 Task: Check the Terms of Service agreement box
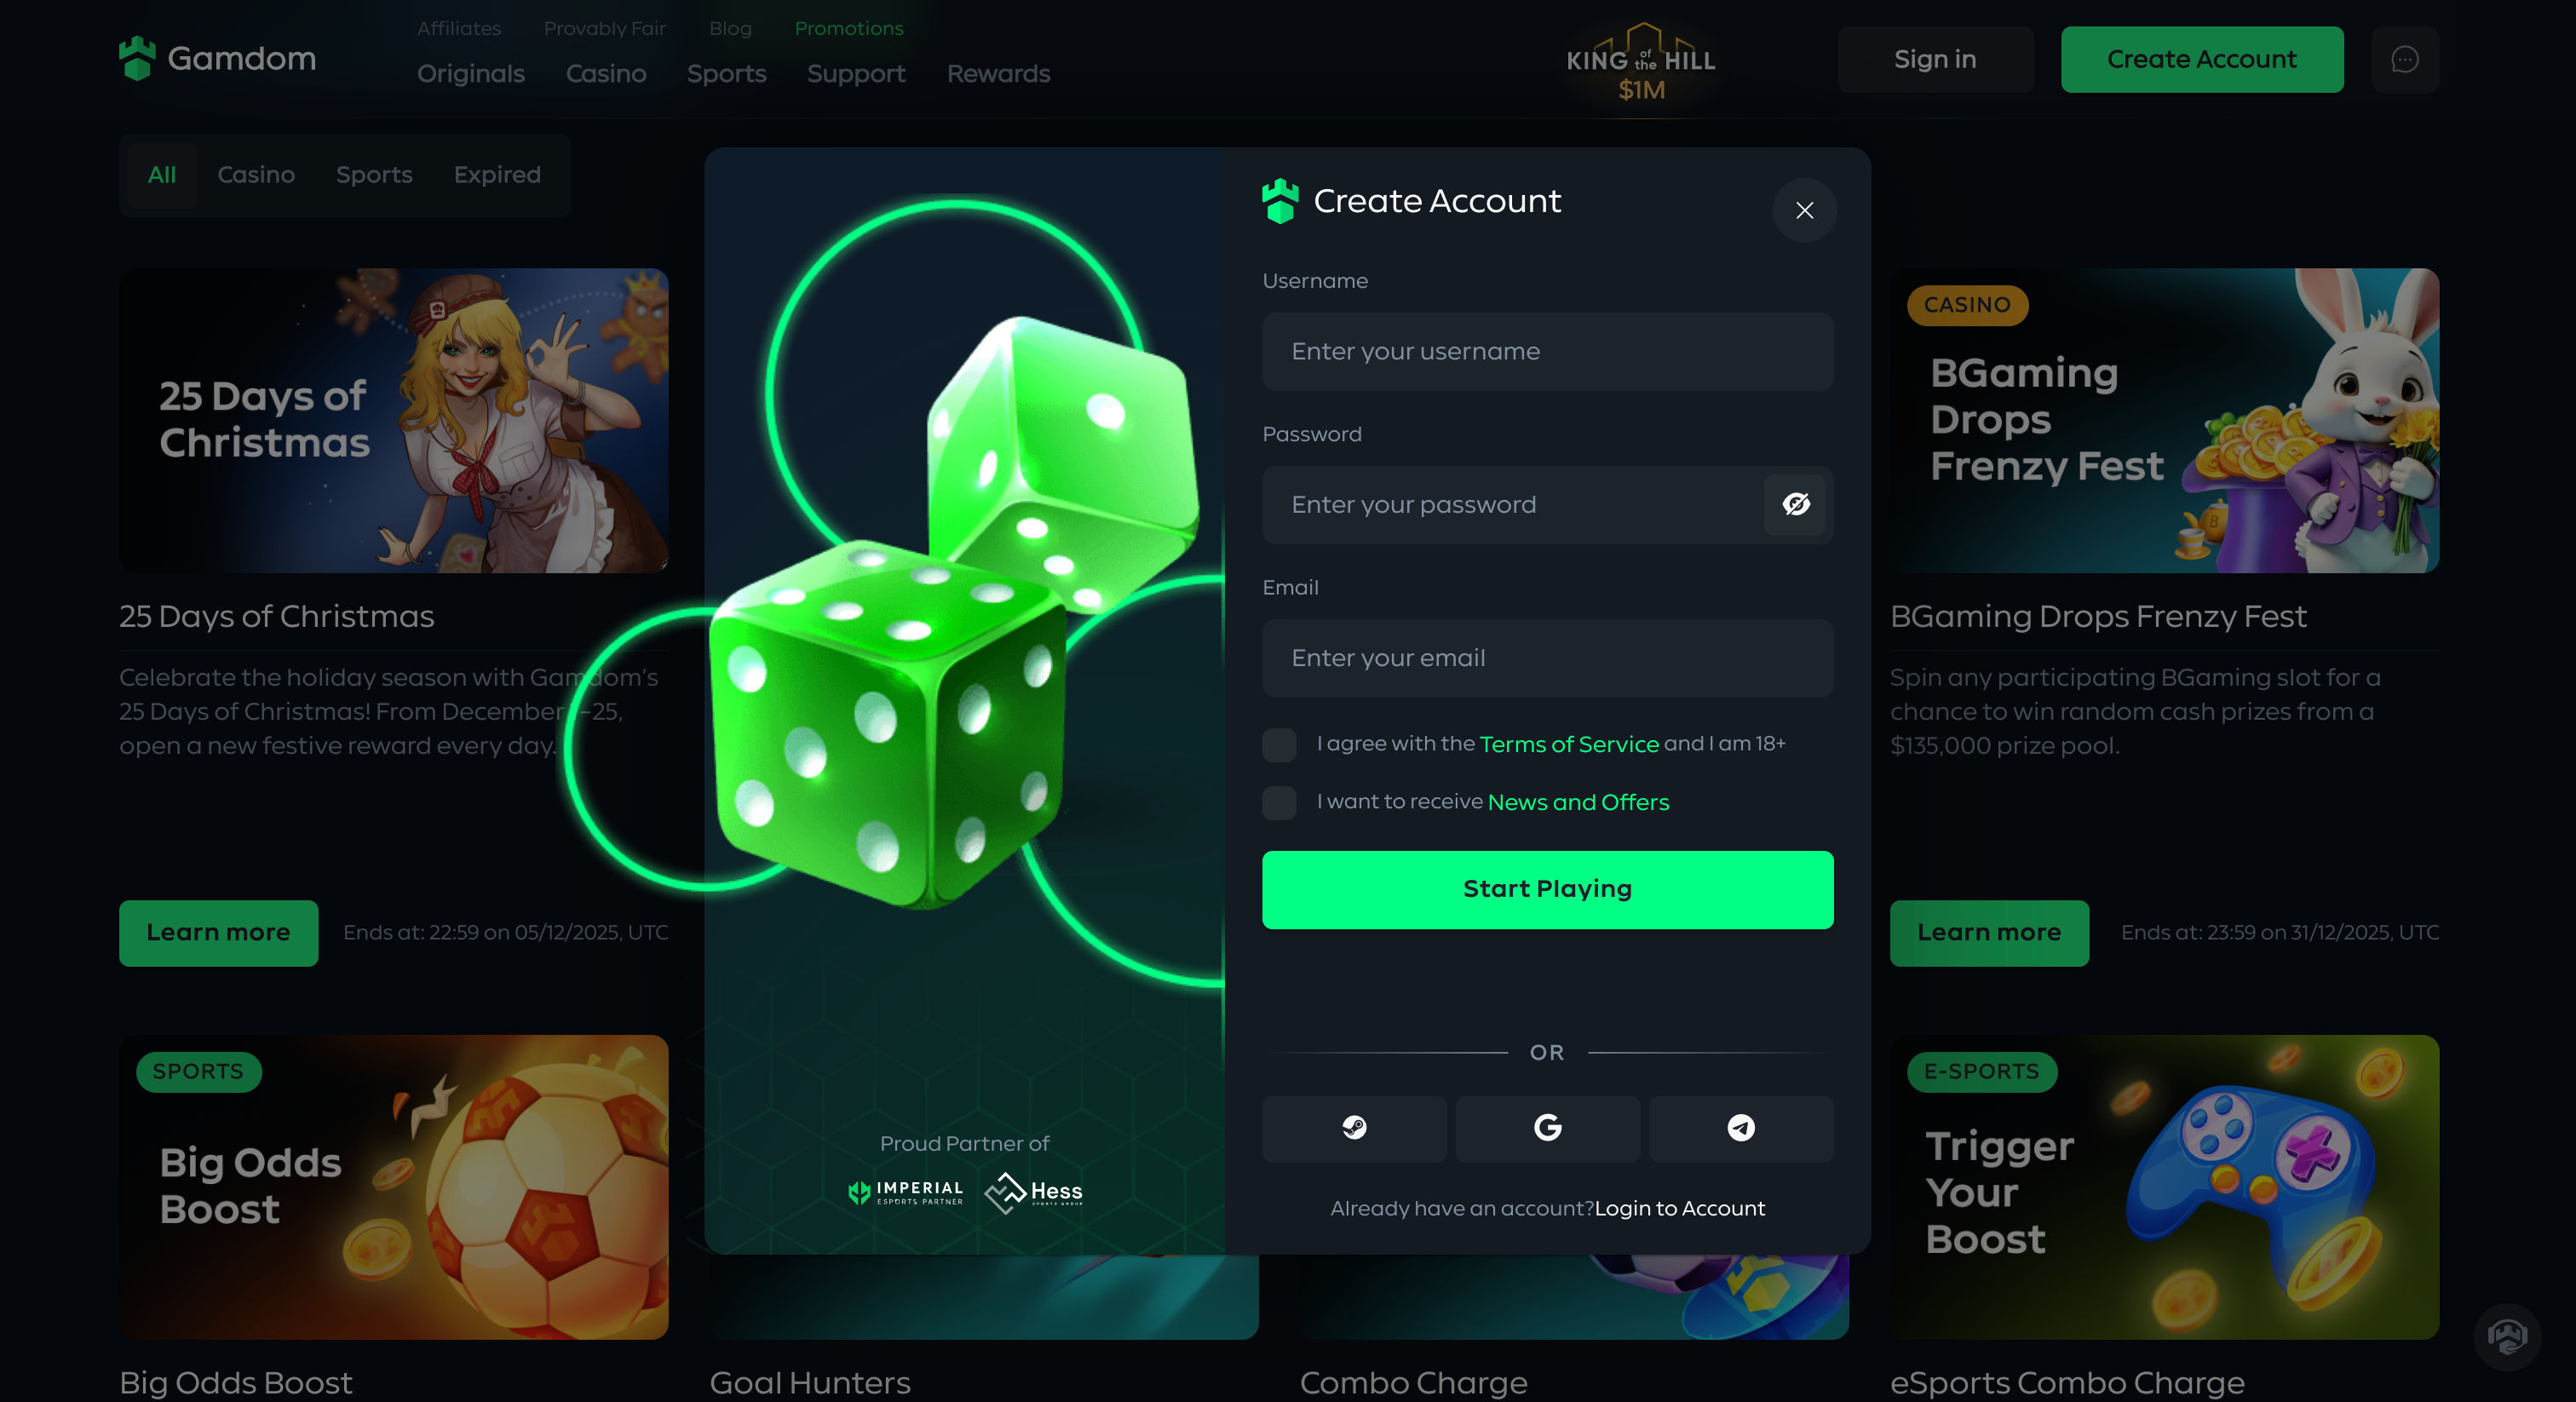[x=1279, y=744]
